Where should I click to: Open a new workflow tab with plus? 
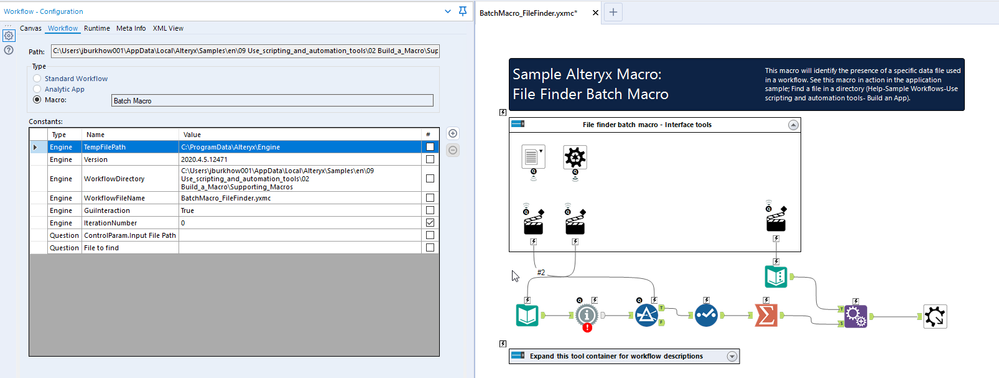pyautogui.click(x=613, y=12)
